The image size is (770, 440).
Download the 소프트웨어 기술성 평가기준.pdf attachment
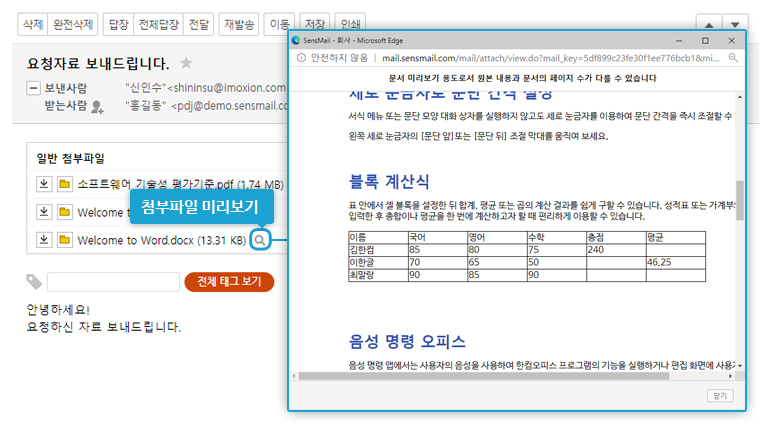[44, 184]
